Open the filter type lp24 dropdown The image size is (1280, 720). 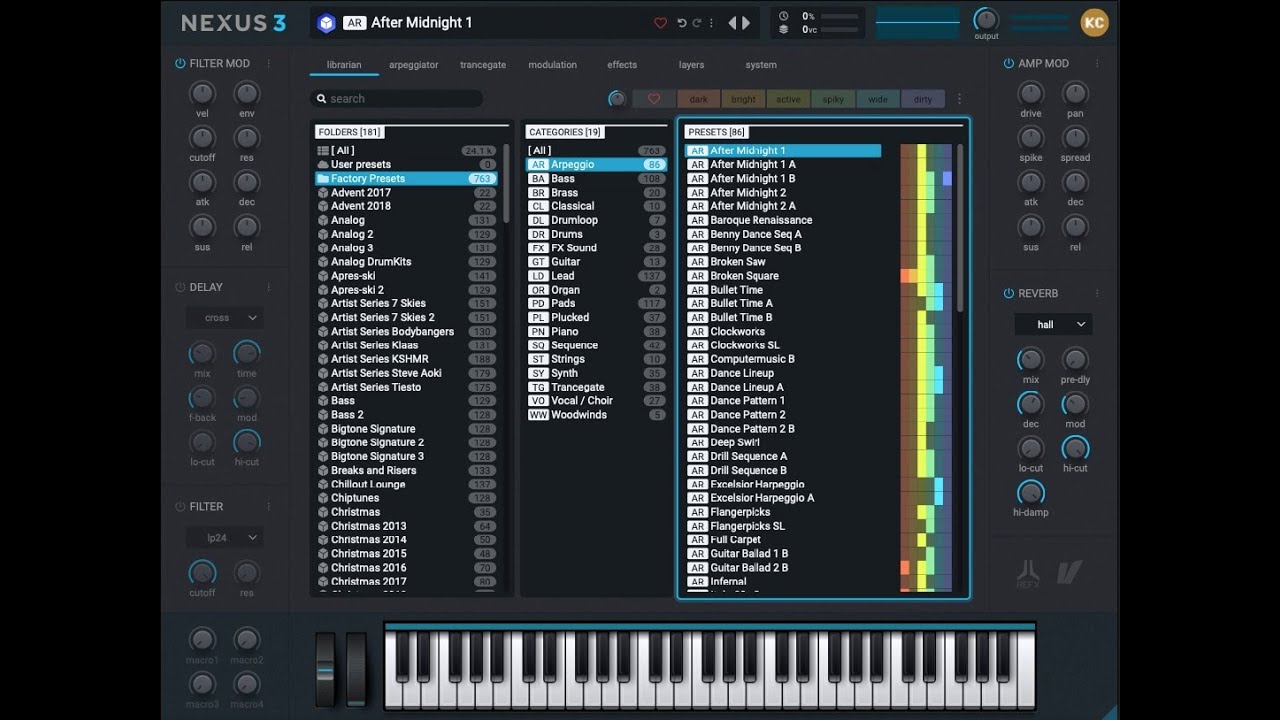(225, 538)
